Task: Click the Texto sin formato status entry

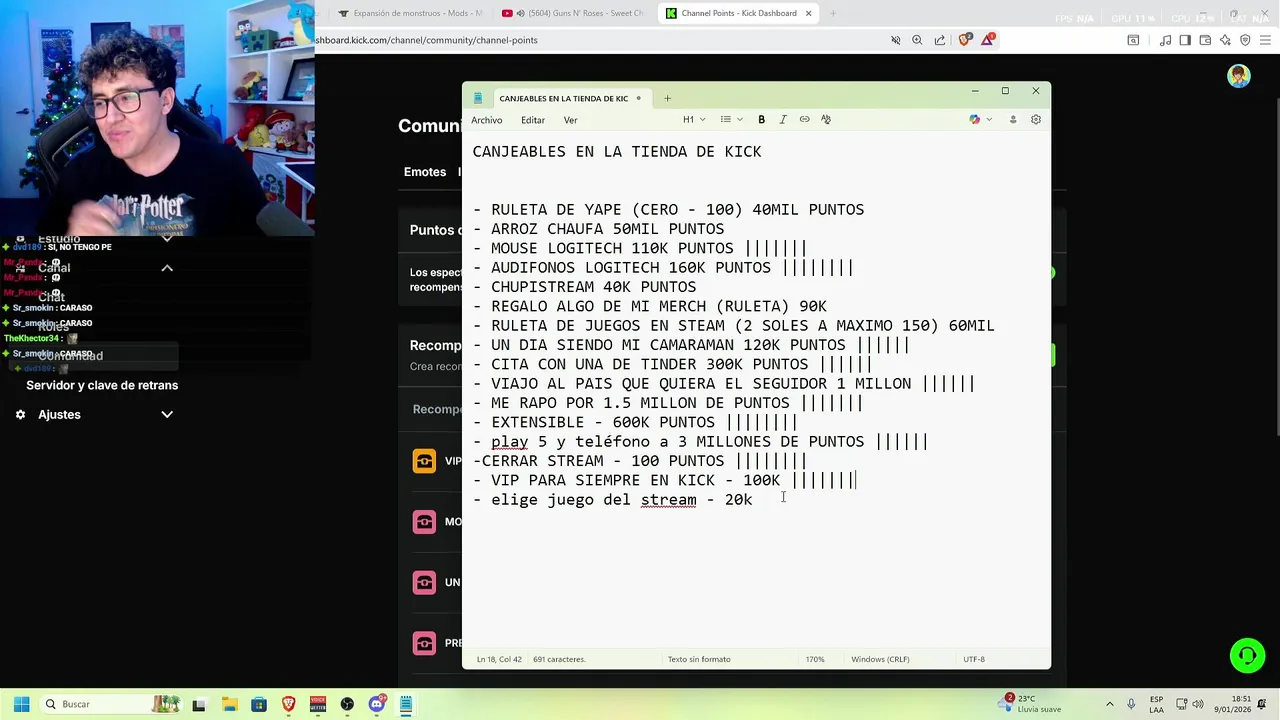Action: click(699, 659)
